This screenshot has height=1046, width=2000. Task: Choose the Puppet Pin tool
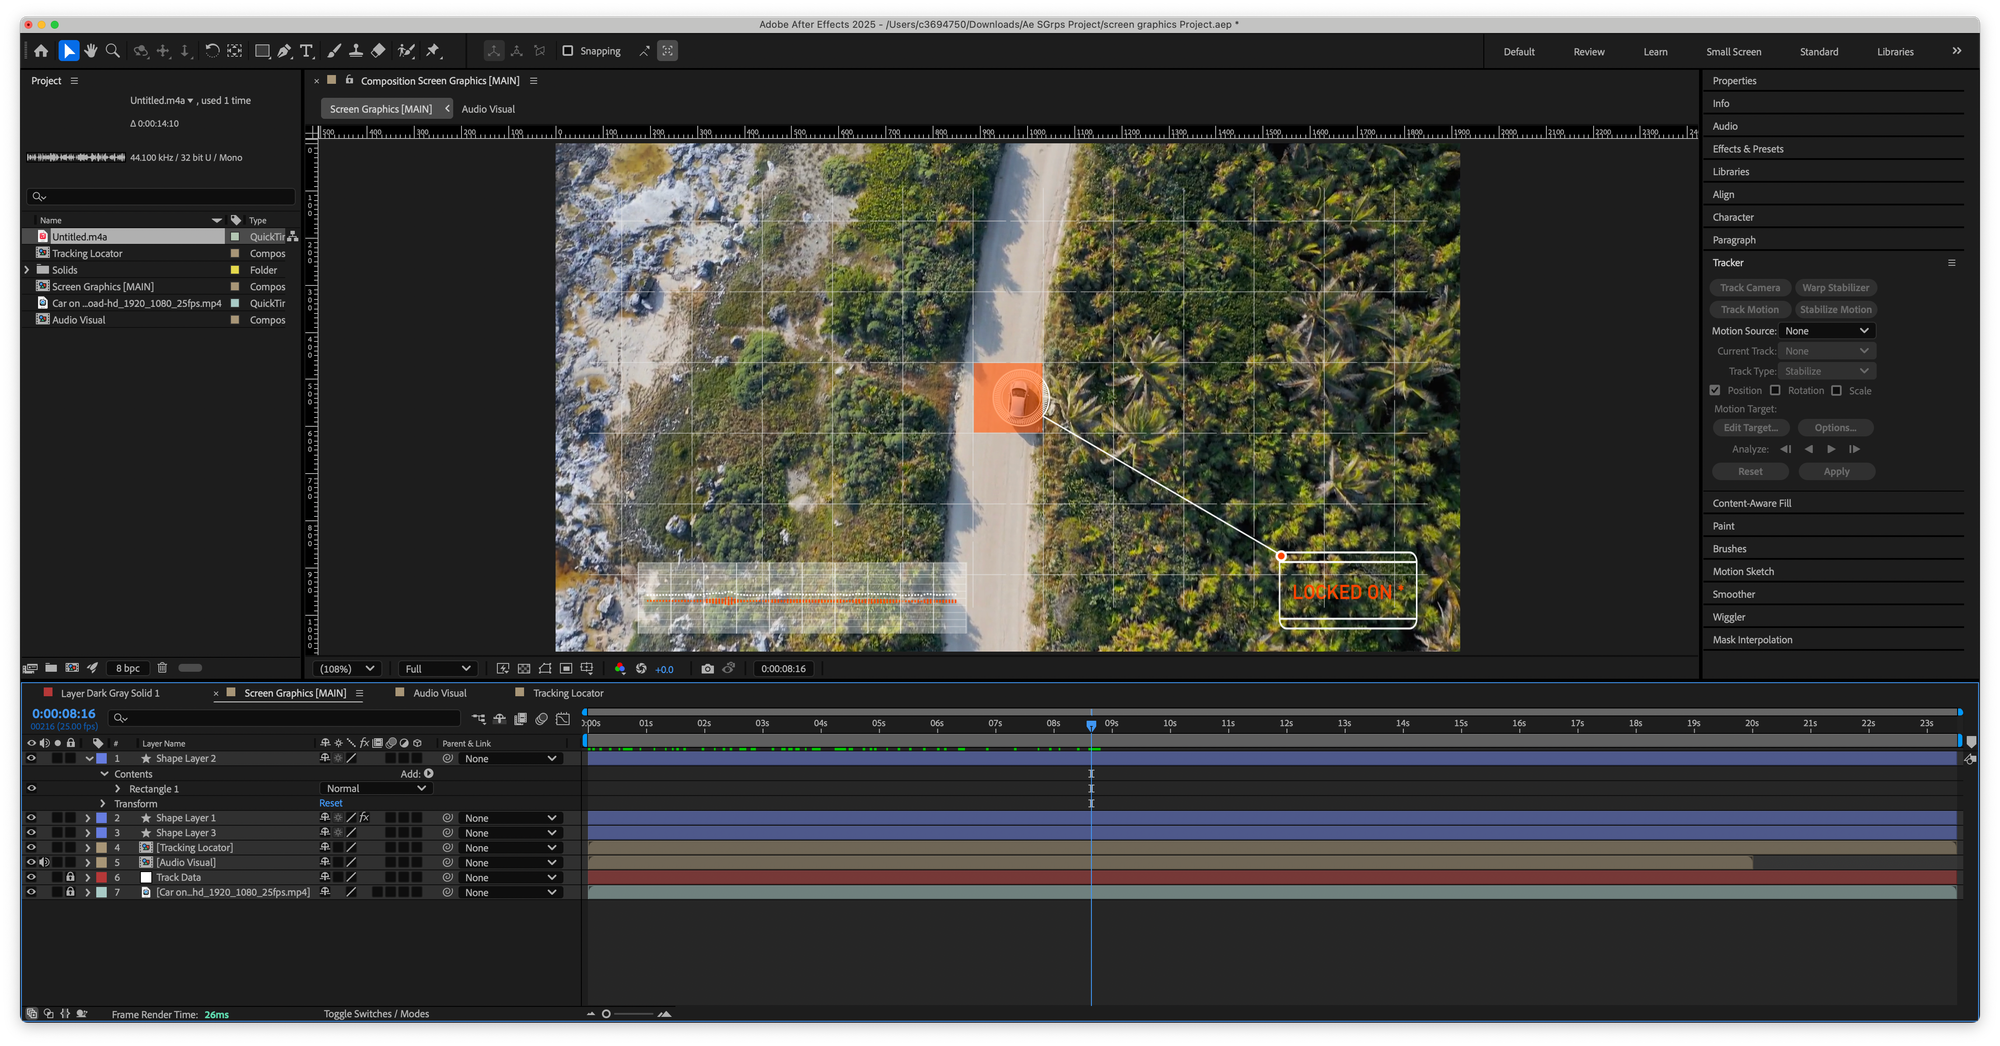tap(433, 51)
